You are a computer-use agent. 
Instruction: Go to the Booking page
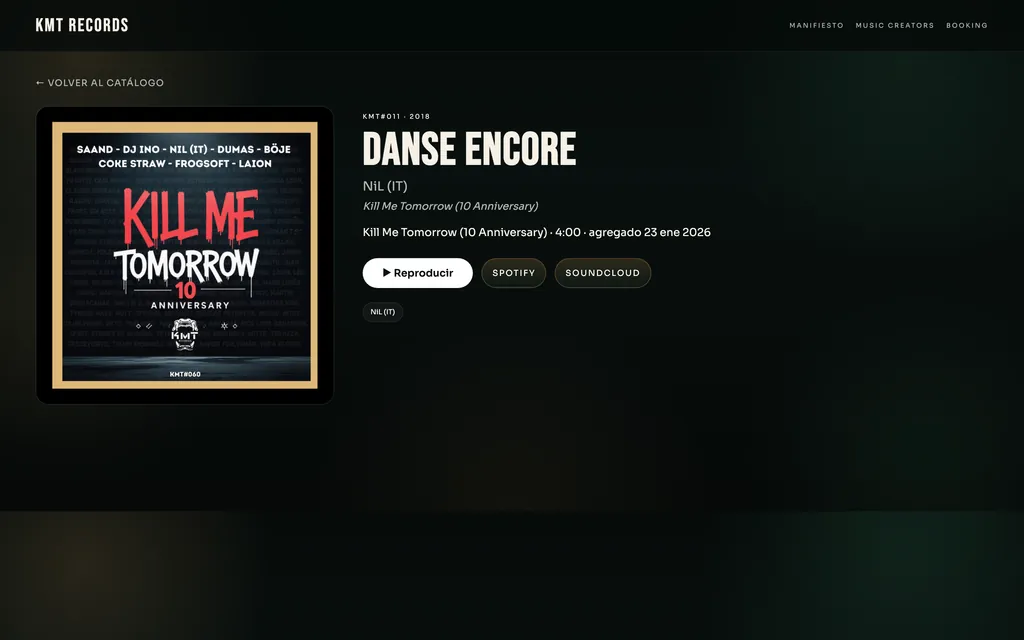click(x=967, y=25)
